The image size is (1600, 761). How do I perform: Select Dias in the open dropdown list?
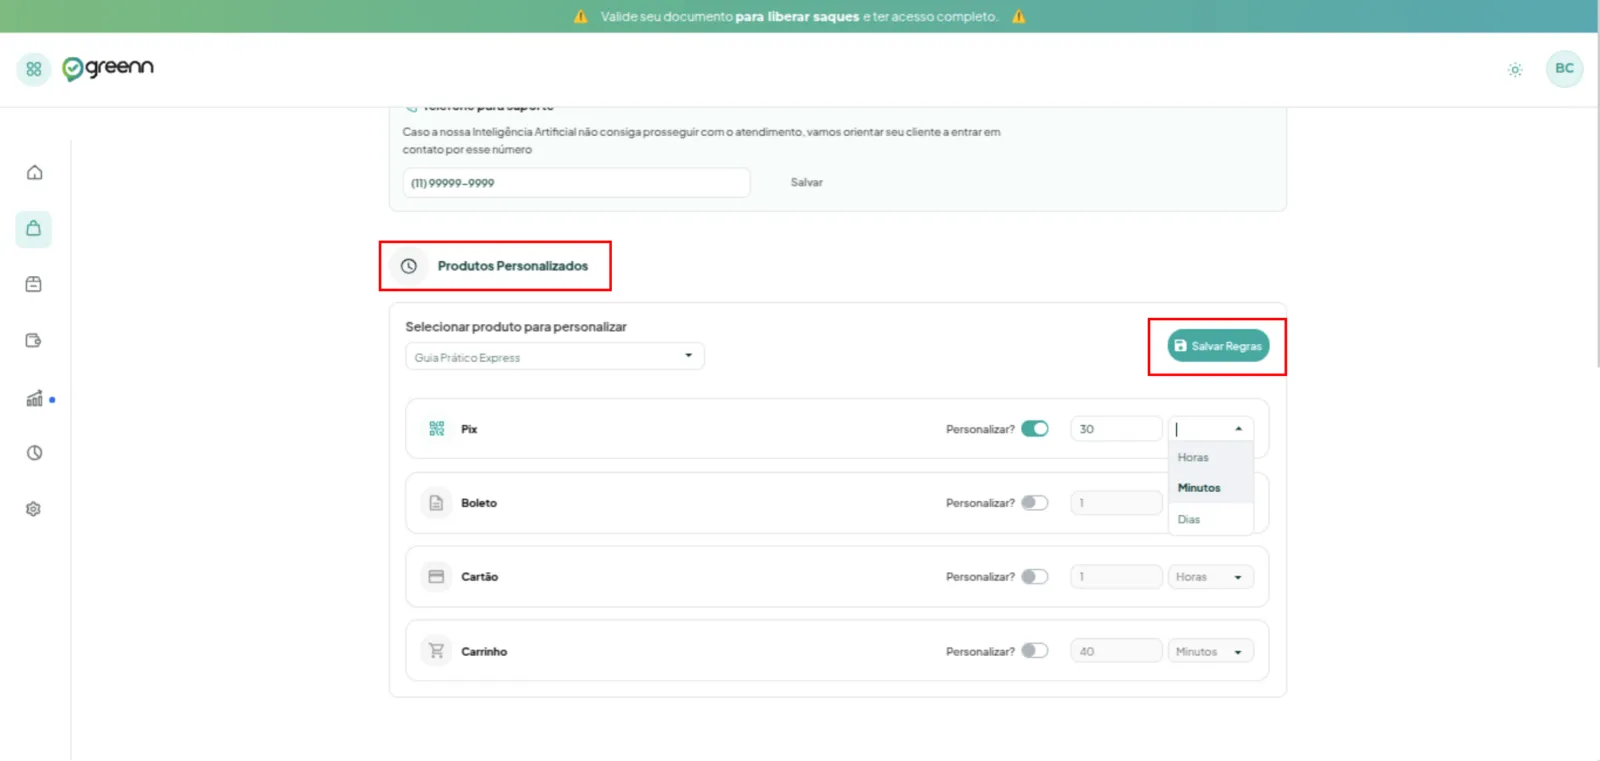click(1211, 519)
